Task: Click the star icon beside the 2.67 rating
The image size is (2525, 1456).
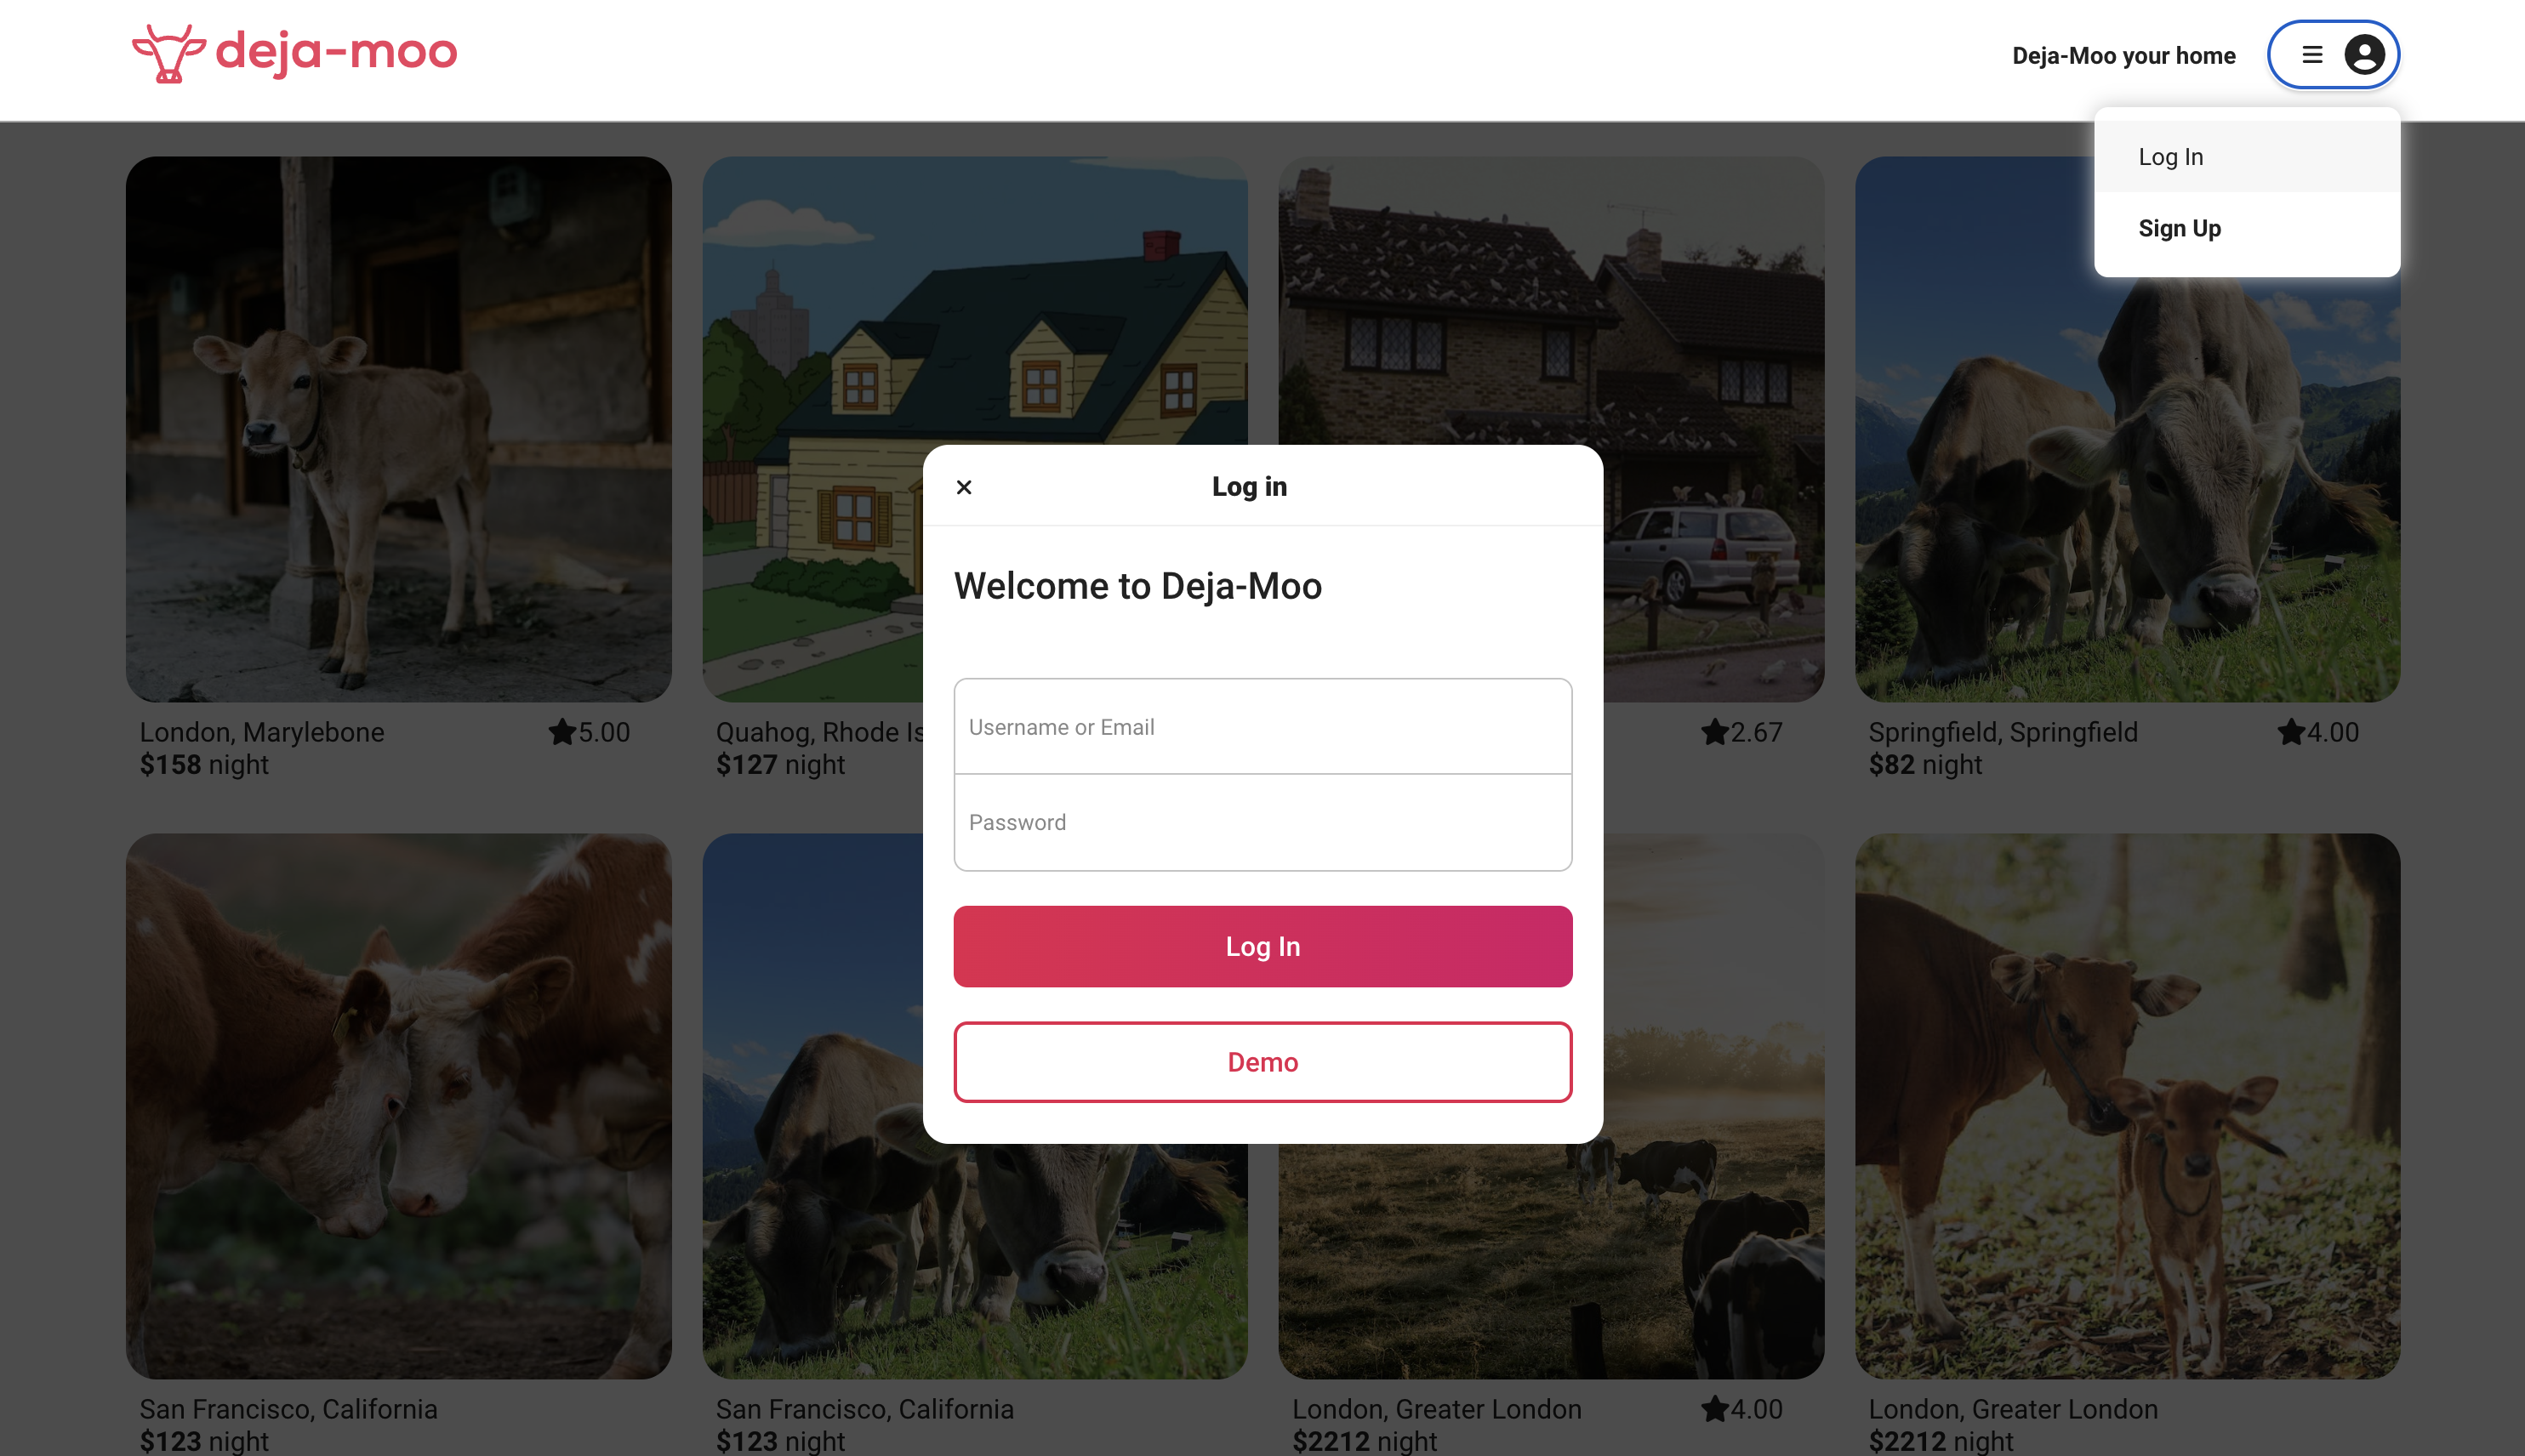Action: pos(1715,732)
